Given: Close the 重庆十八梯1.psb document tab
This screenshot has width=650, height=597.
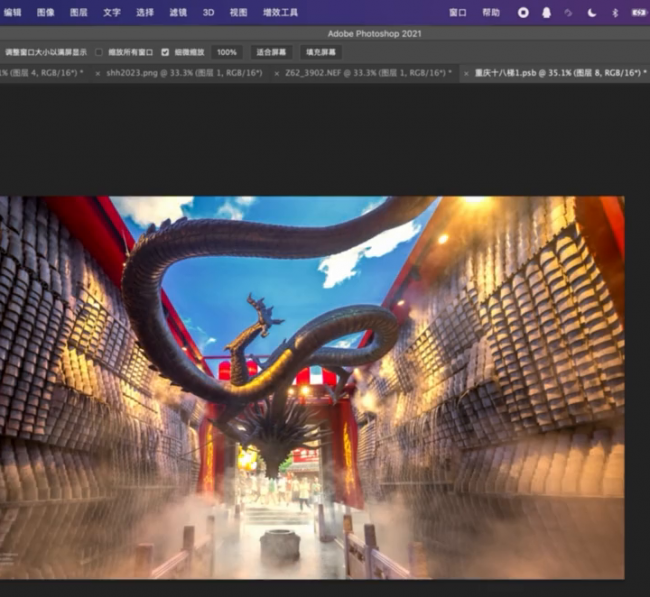Looking at the screenshot, I should click(x=466, y=73).
